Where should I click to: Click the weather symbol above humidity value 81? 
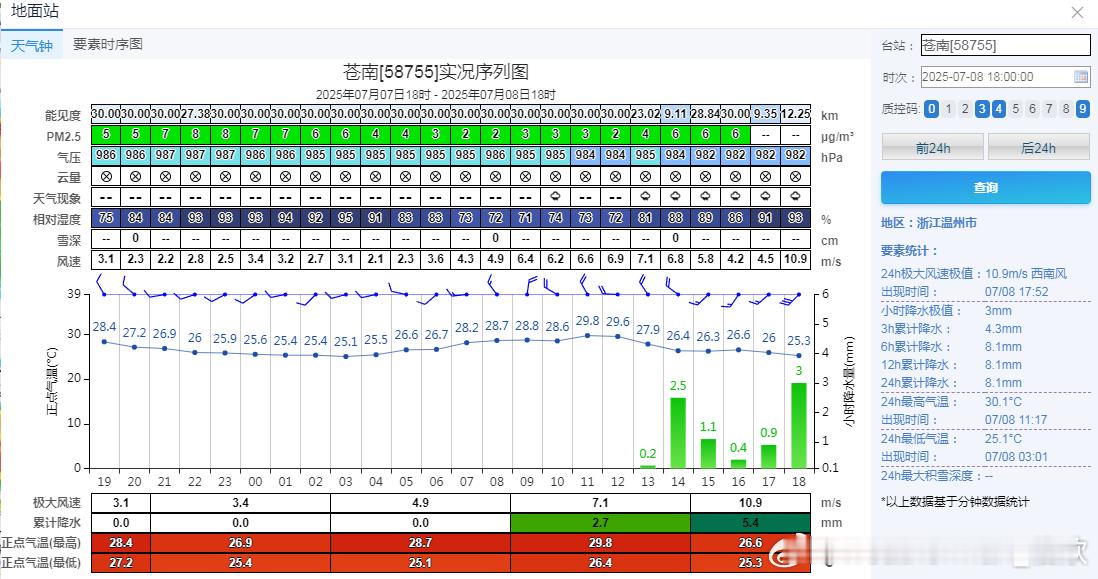point(646,197)
